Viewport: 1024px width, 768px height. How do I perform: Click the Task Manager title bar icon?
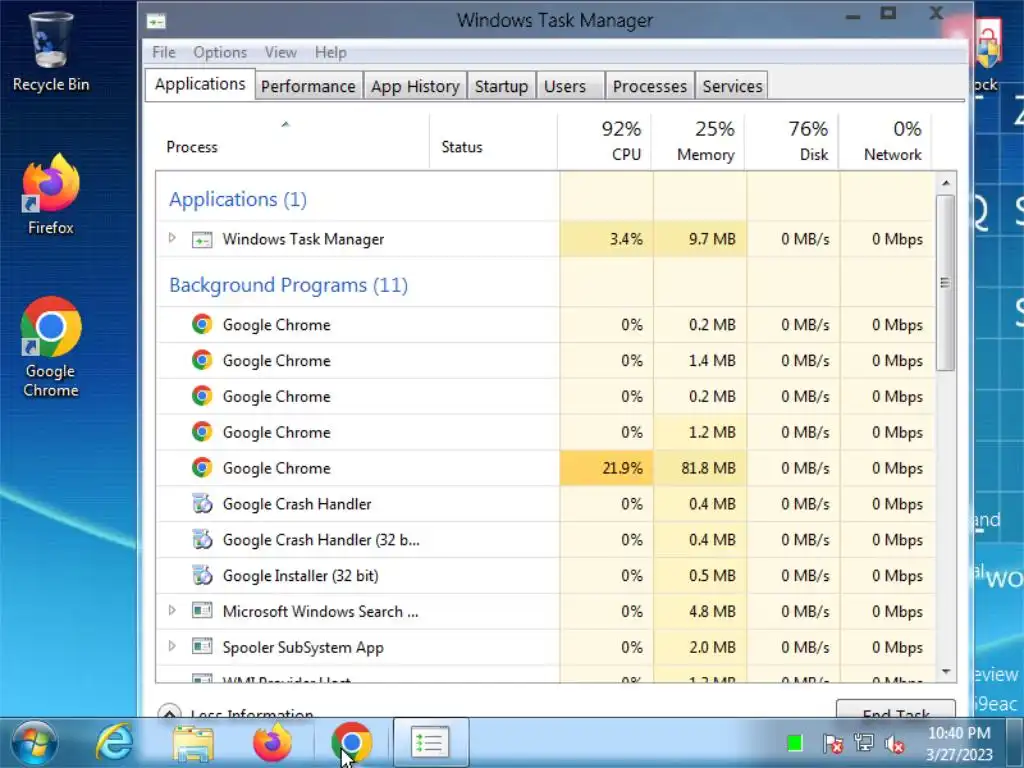tap(156, 22)
